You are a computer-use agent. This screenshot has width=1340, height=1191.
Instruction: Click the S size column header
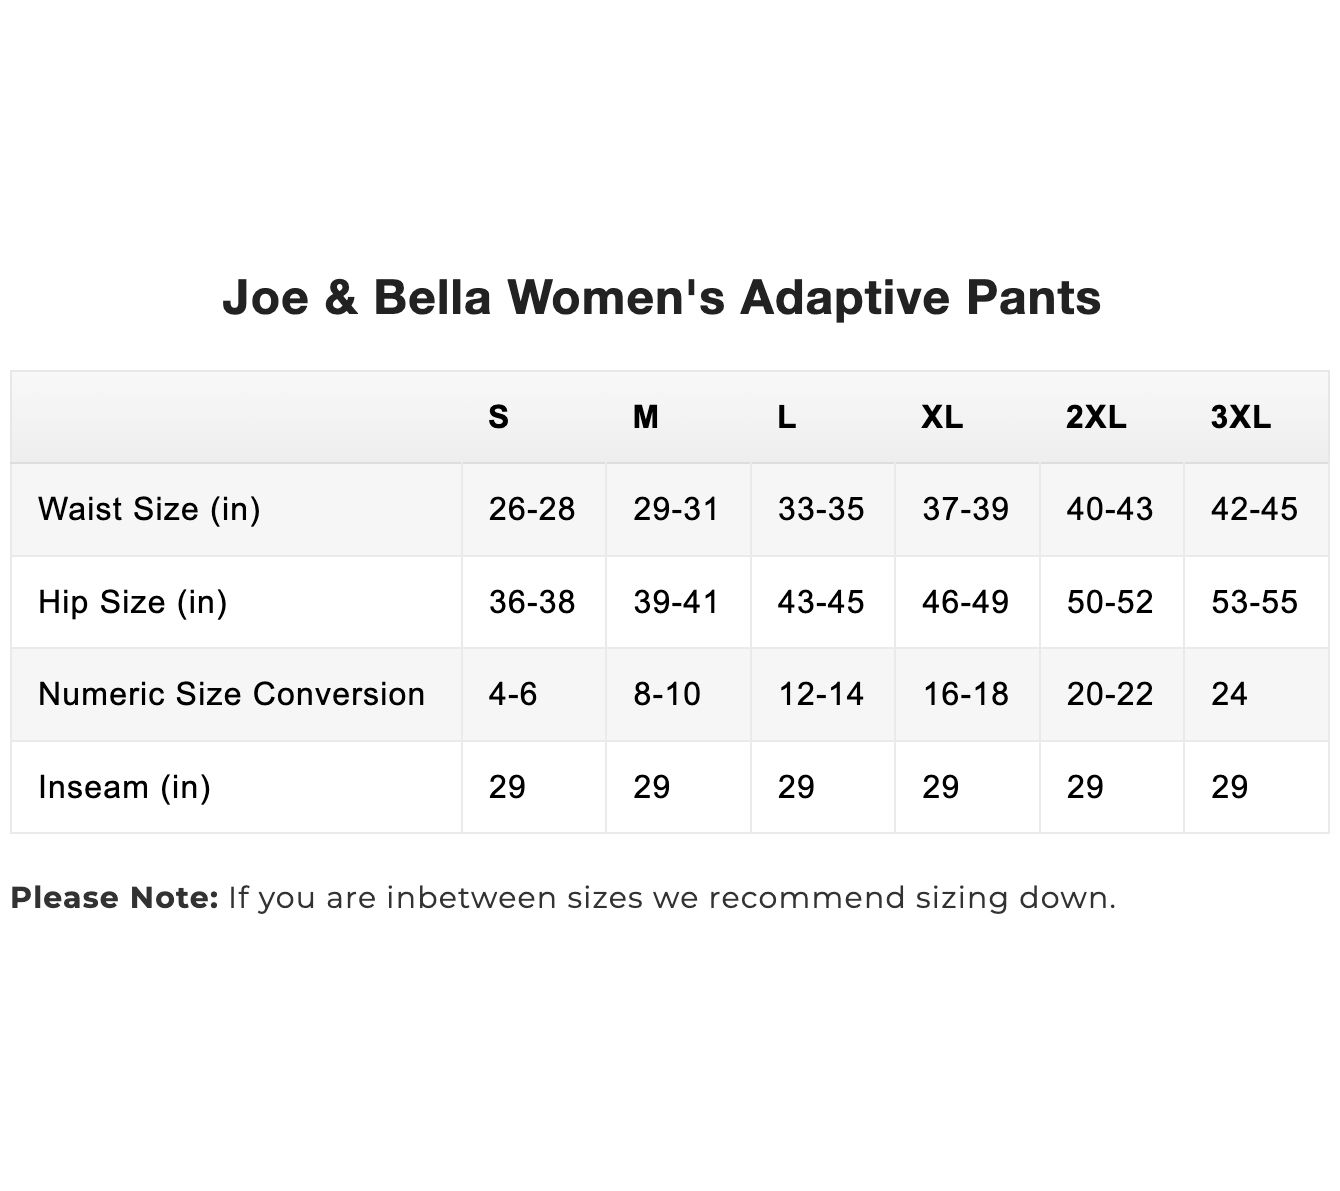498,417
